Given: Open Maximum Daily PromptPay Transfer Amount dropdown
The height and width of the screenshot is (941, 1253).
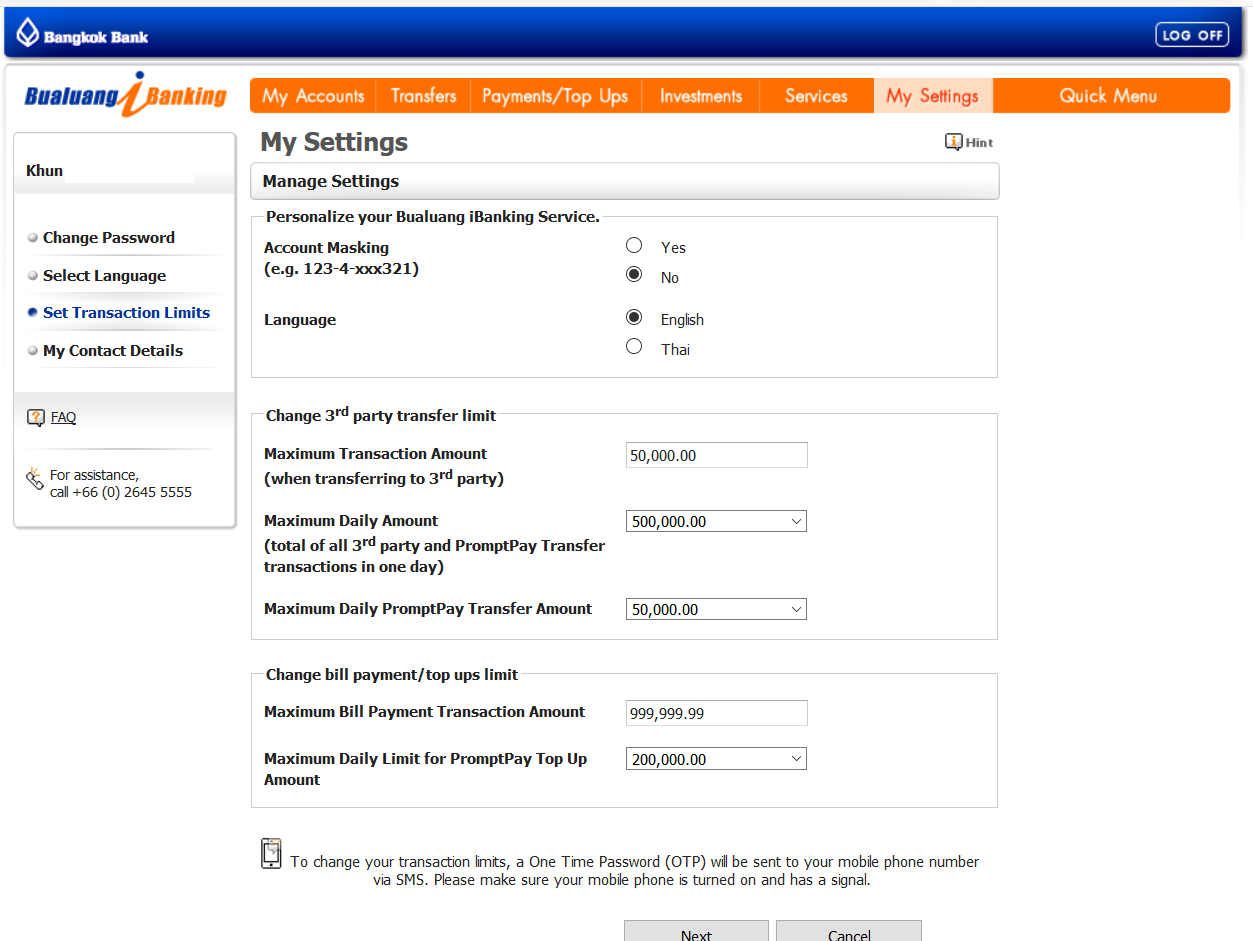Looking at the screenshot, I should [716, 609].
